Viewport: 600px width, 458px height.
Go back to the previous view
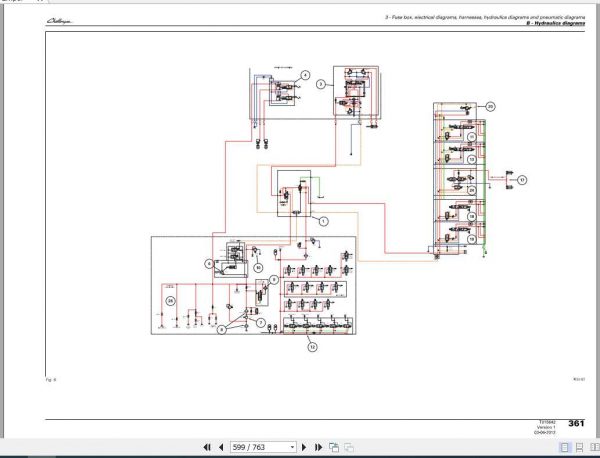coord(334,447)
